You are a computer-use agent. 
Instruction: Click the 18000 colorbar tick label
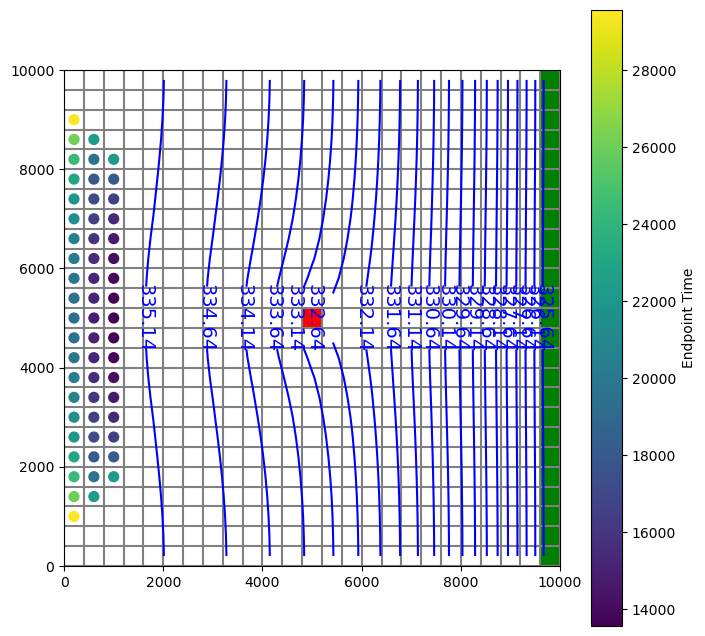(654, 456)
